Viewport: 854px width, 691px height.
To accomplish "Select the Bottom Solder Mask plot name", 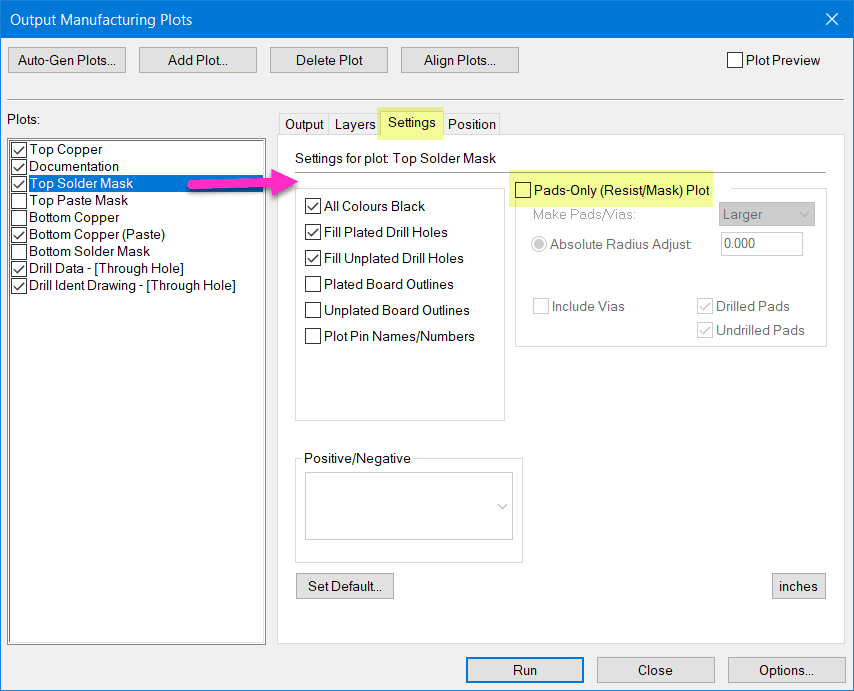I will click(89, 251).
